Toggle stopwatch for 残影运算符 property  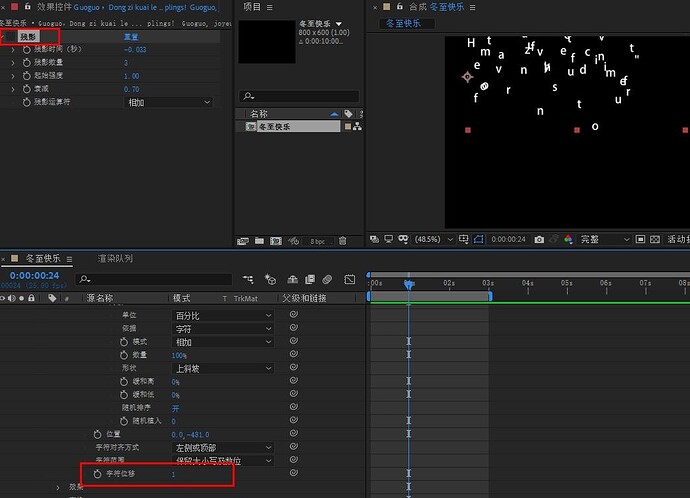26,103
